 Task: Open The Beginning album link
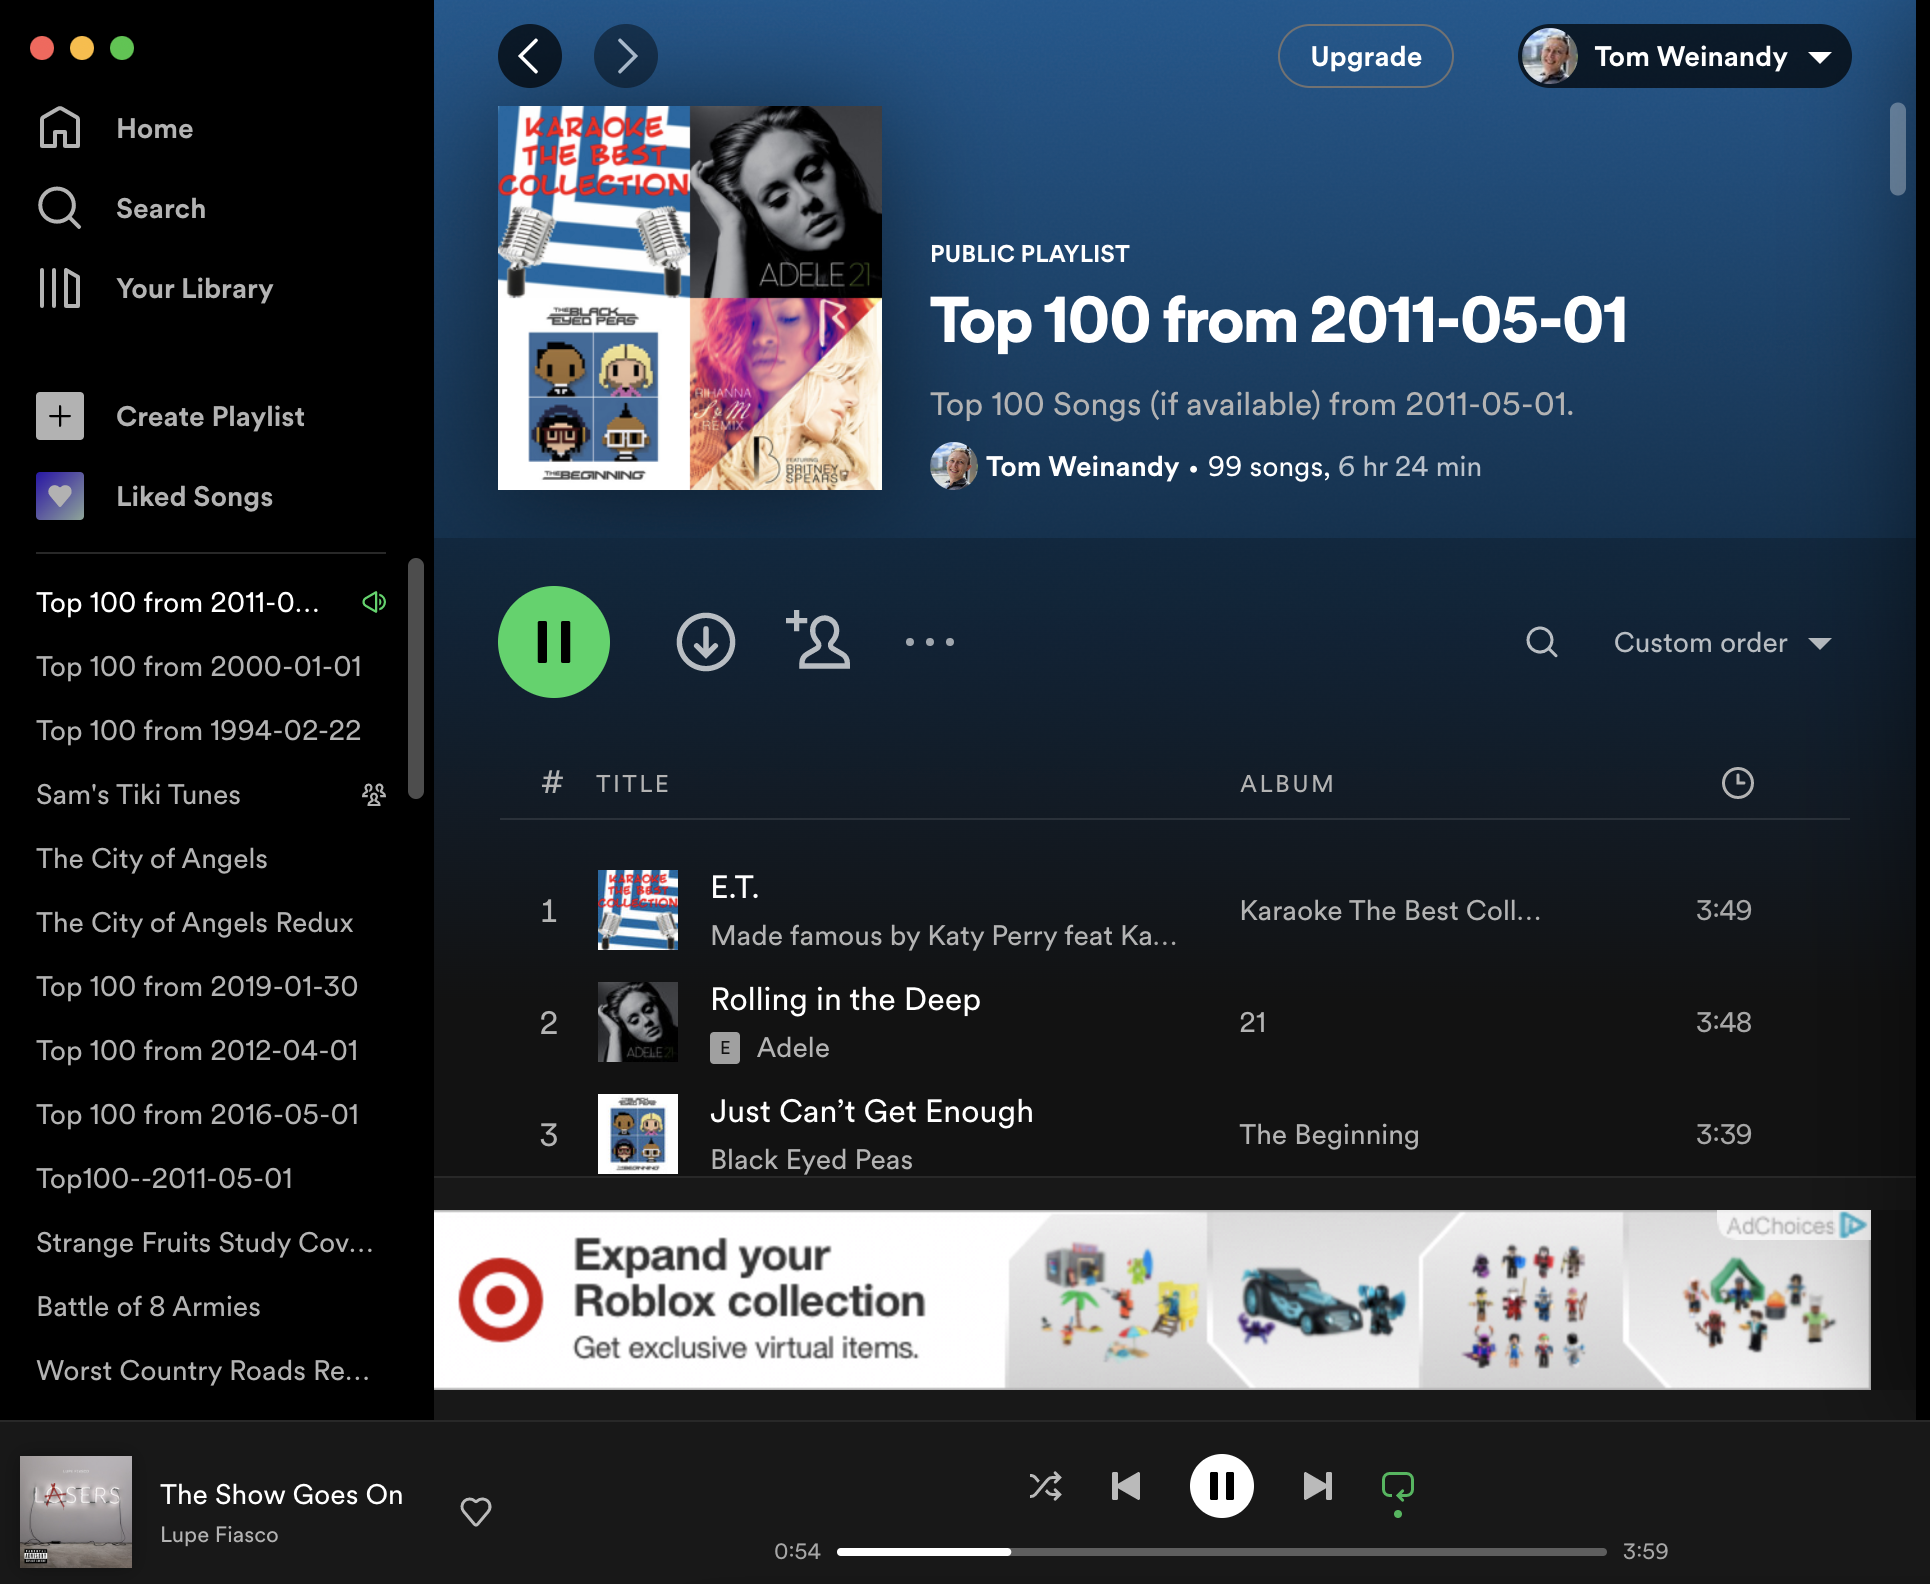(1329, 1134)
